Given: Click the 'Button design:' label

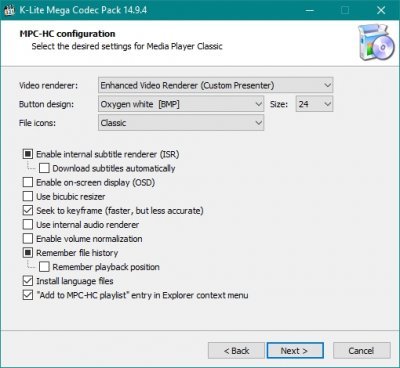Looking at the screenshot, I should 46,104.
